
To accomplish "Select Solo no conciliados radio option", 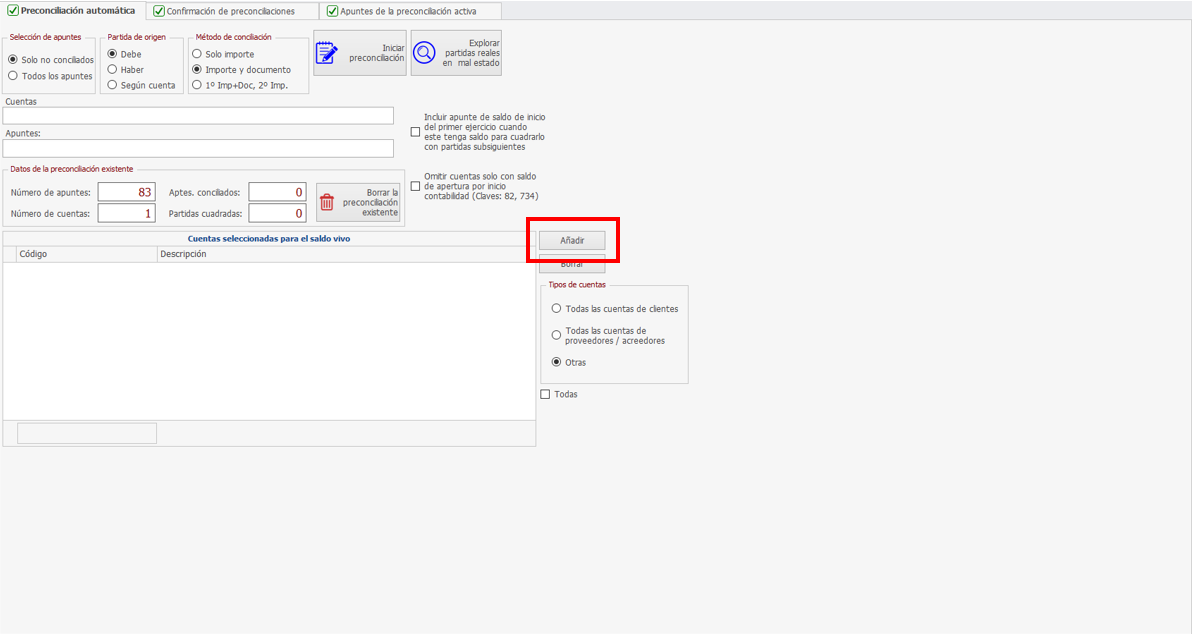I will click(x=13, y=60).
